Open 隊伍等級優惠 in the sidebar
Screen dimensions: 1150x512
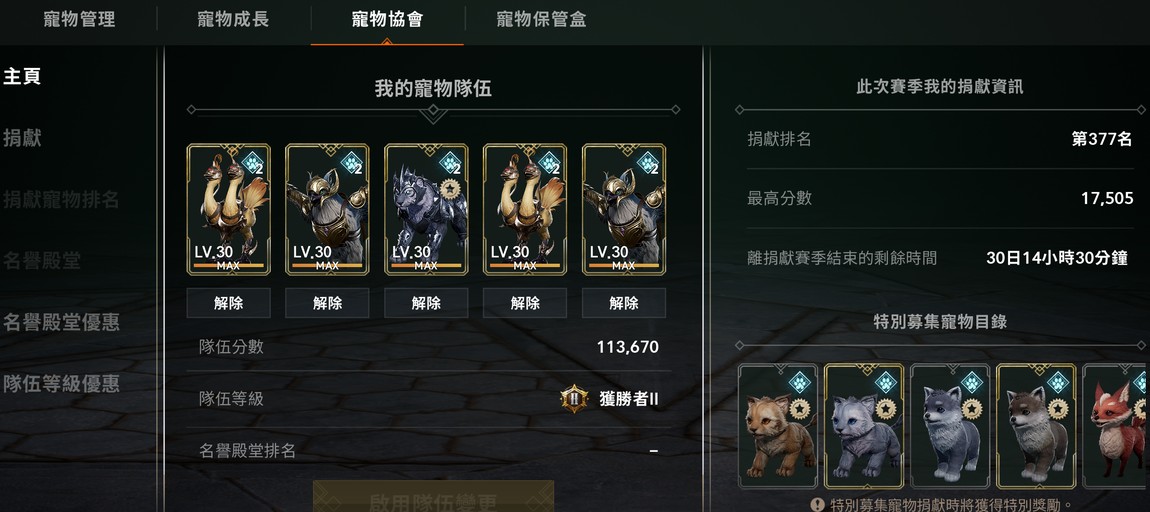62,383
